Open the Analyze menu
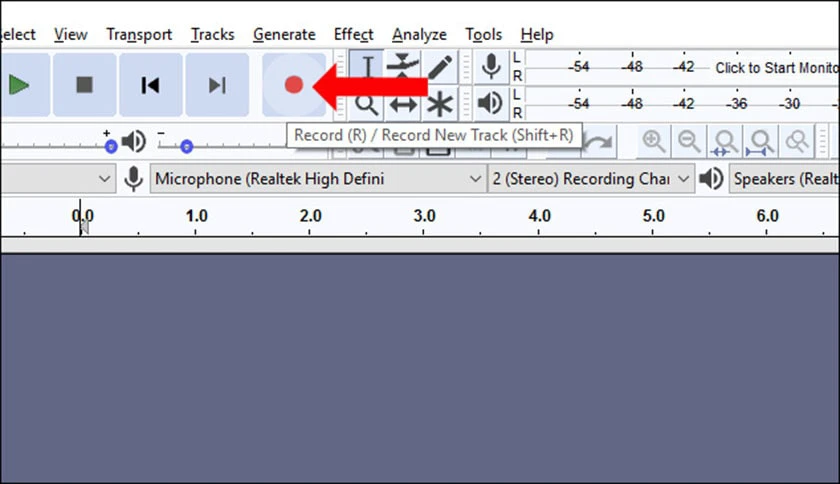 pyautogui.click(x=419, y=35)
